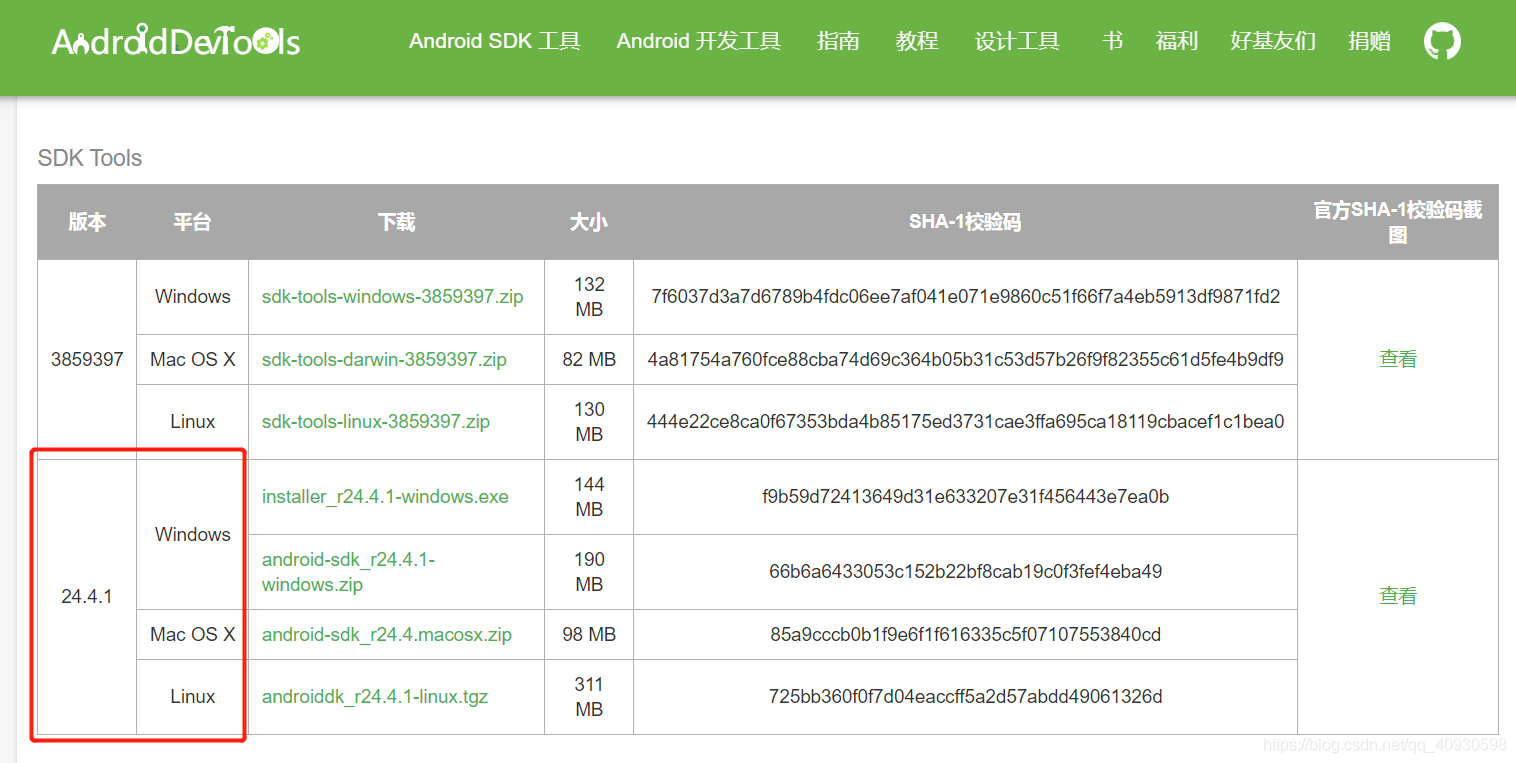Open the 设计工具 menu
This screenshot has width=1516, height=763.
(1017, 41)
